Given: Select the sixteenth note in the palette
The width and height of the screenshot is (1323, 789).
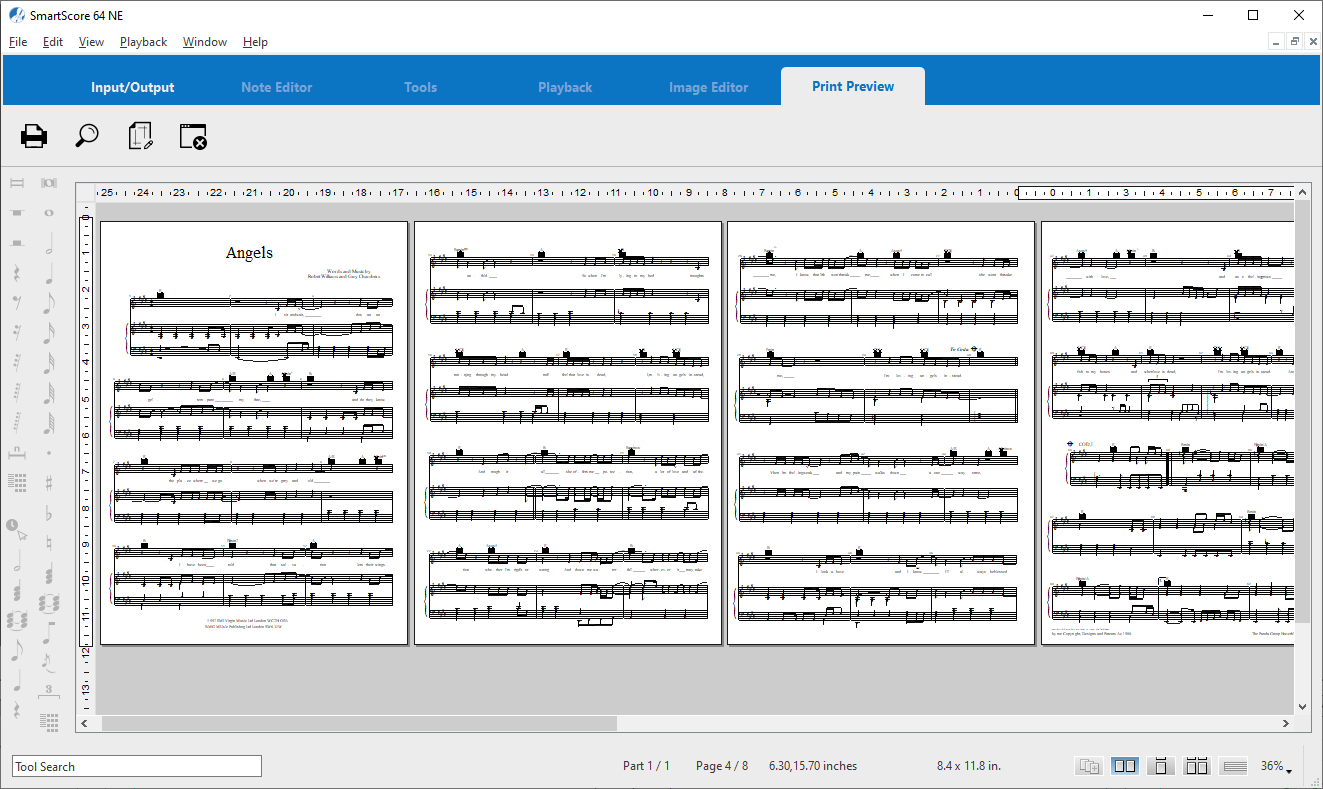Looking at the screenshot, I should tap(48, 332).
